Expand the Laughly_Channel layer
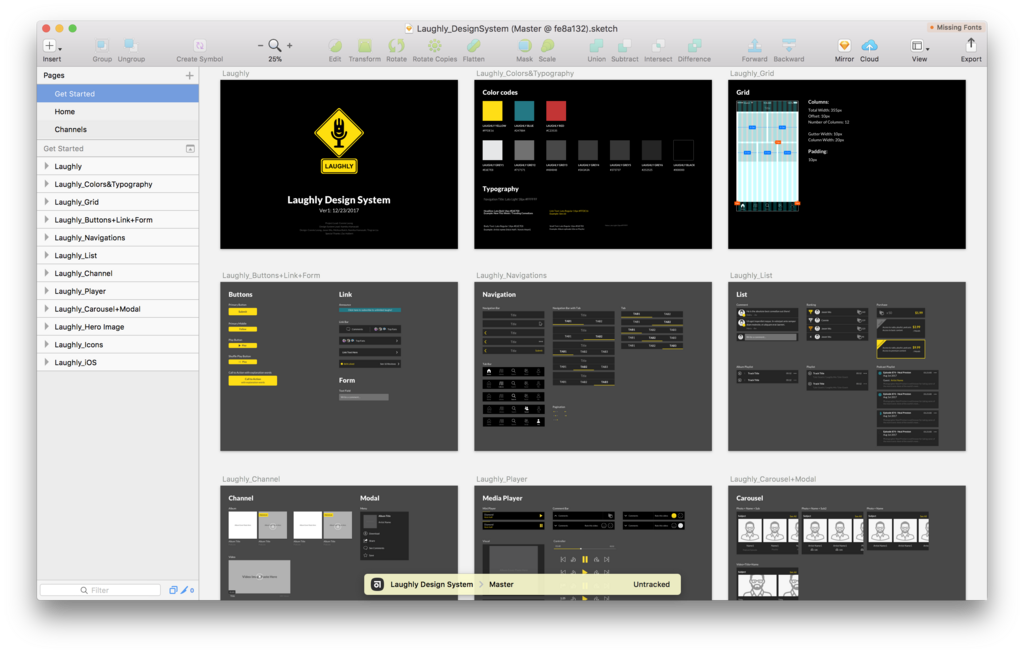1024x653 pixels. coord(46,273)
